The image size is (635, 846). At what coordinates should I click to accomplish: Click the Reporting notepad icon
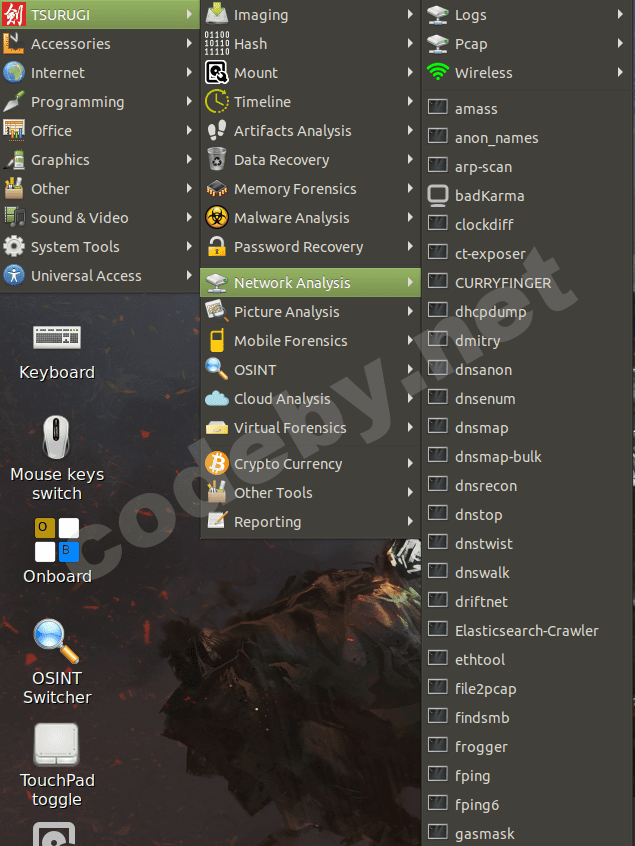(217, 522)
